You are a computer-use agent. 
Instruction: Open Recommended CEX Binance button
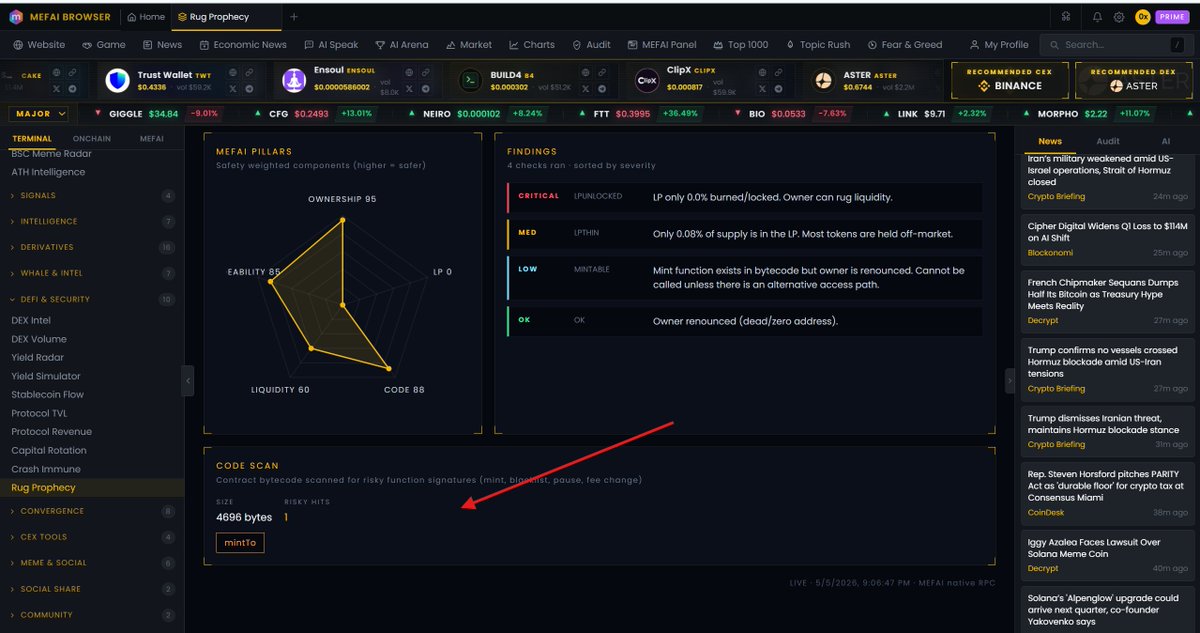(1010, 80)
